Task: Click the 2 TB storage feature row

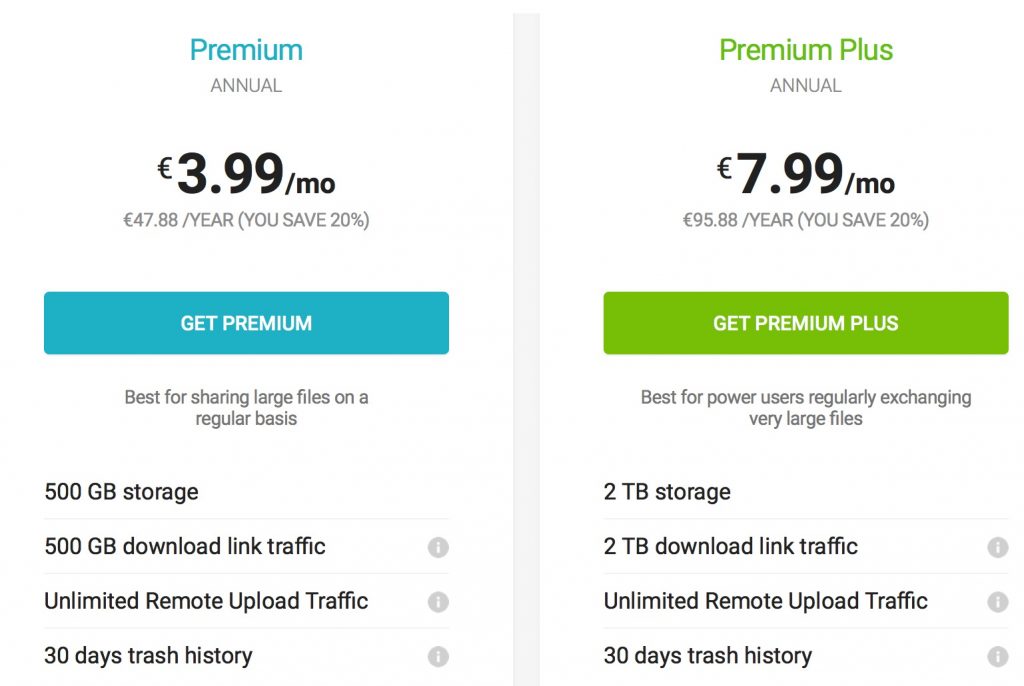Action: click(806, 492)
